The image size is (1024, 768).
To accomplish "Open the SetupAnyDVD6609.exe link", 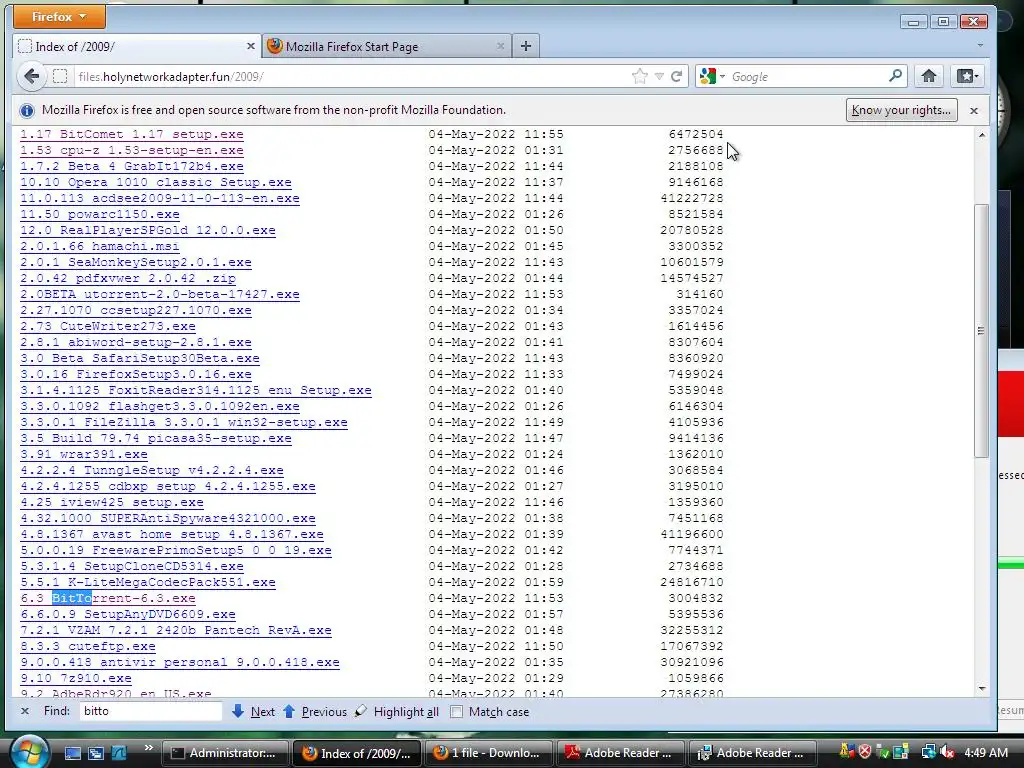I will click(x=127, y=615).
